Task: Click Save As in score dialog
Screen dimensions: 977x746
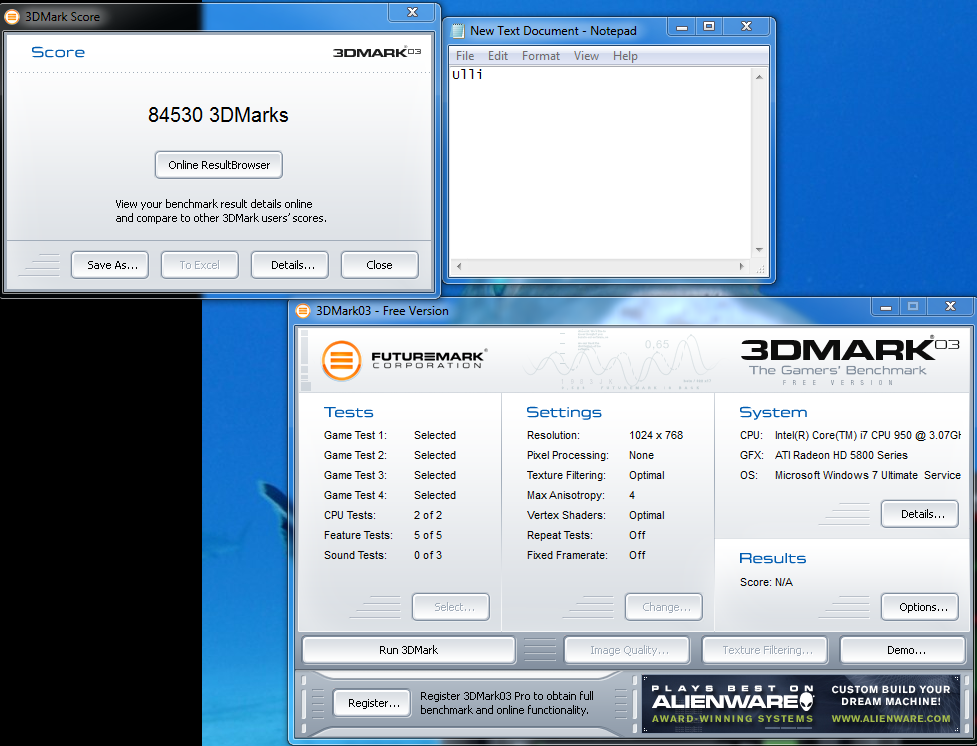Action: [110, 265]
